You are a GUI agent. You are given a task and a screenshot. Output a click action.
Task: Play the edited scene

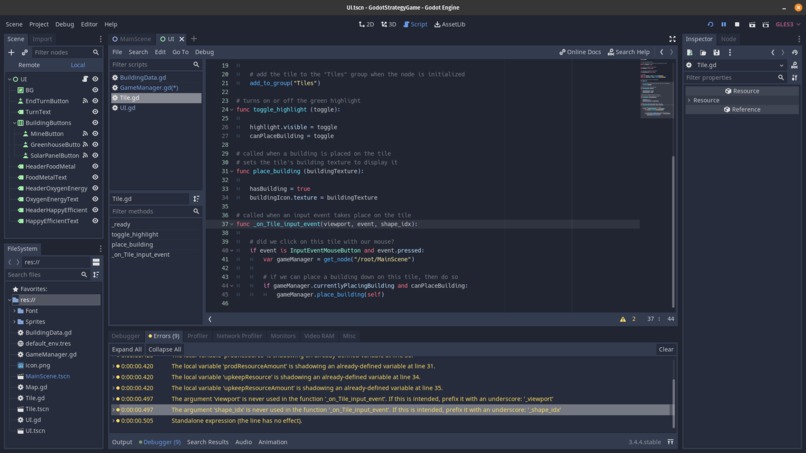(x=752, y=24)
